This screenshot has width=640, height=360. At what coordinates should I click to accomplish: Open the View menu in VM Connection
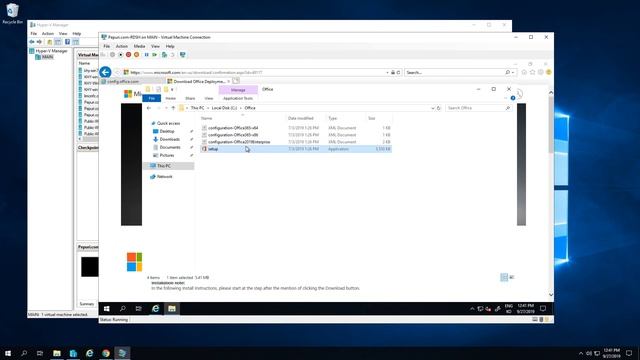tap(155, 46)
